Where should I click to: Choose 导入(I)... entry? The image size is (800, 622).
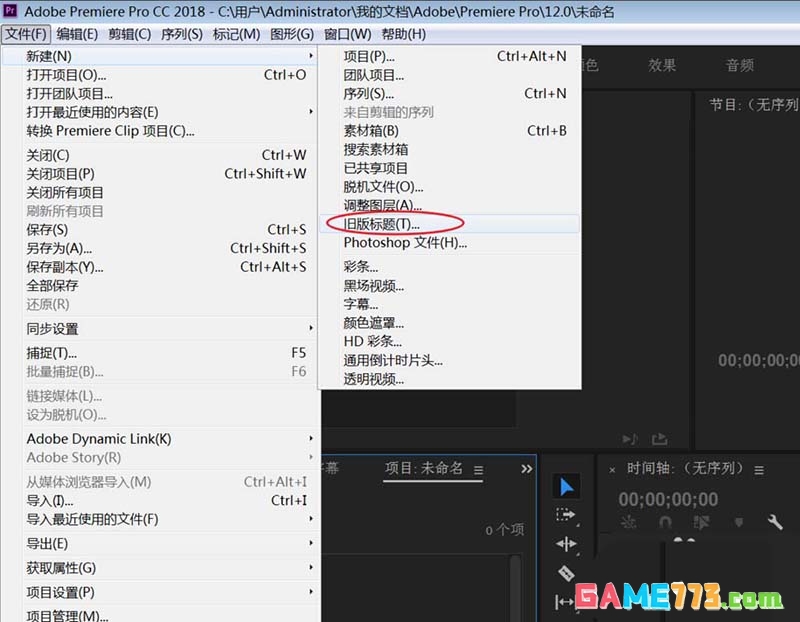[x=160, y=501]
